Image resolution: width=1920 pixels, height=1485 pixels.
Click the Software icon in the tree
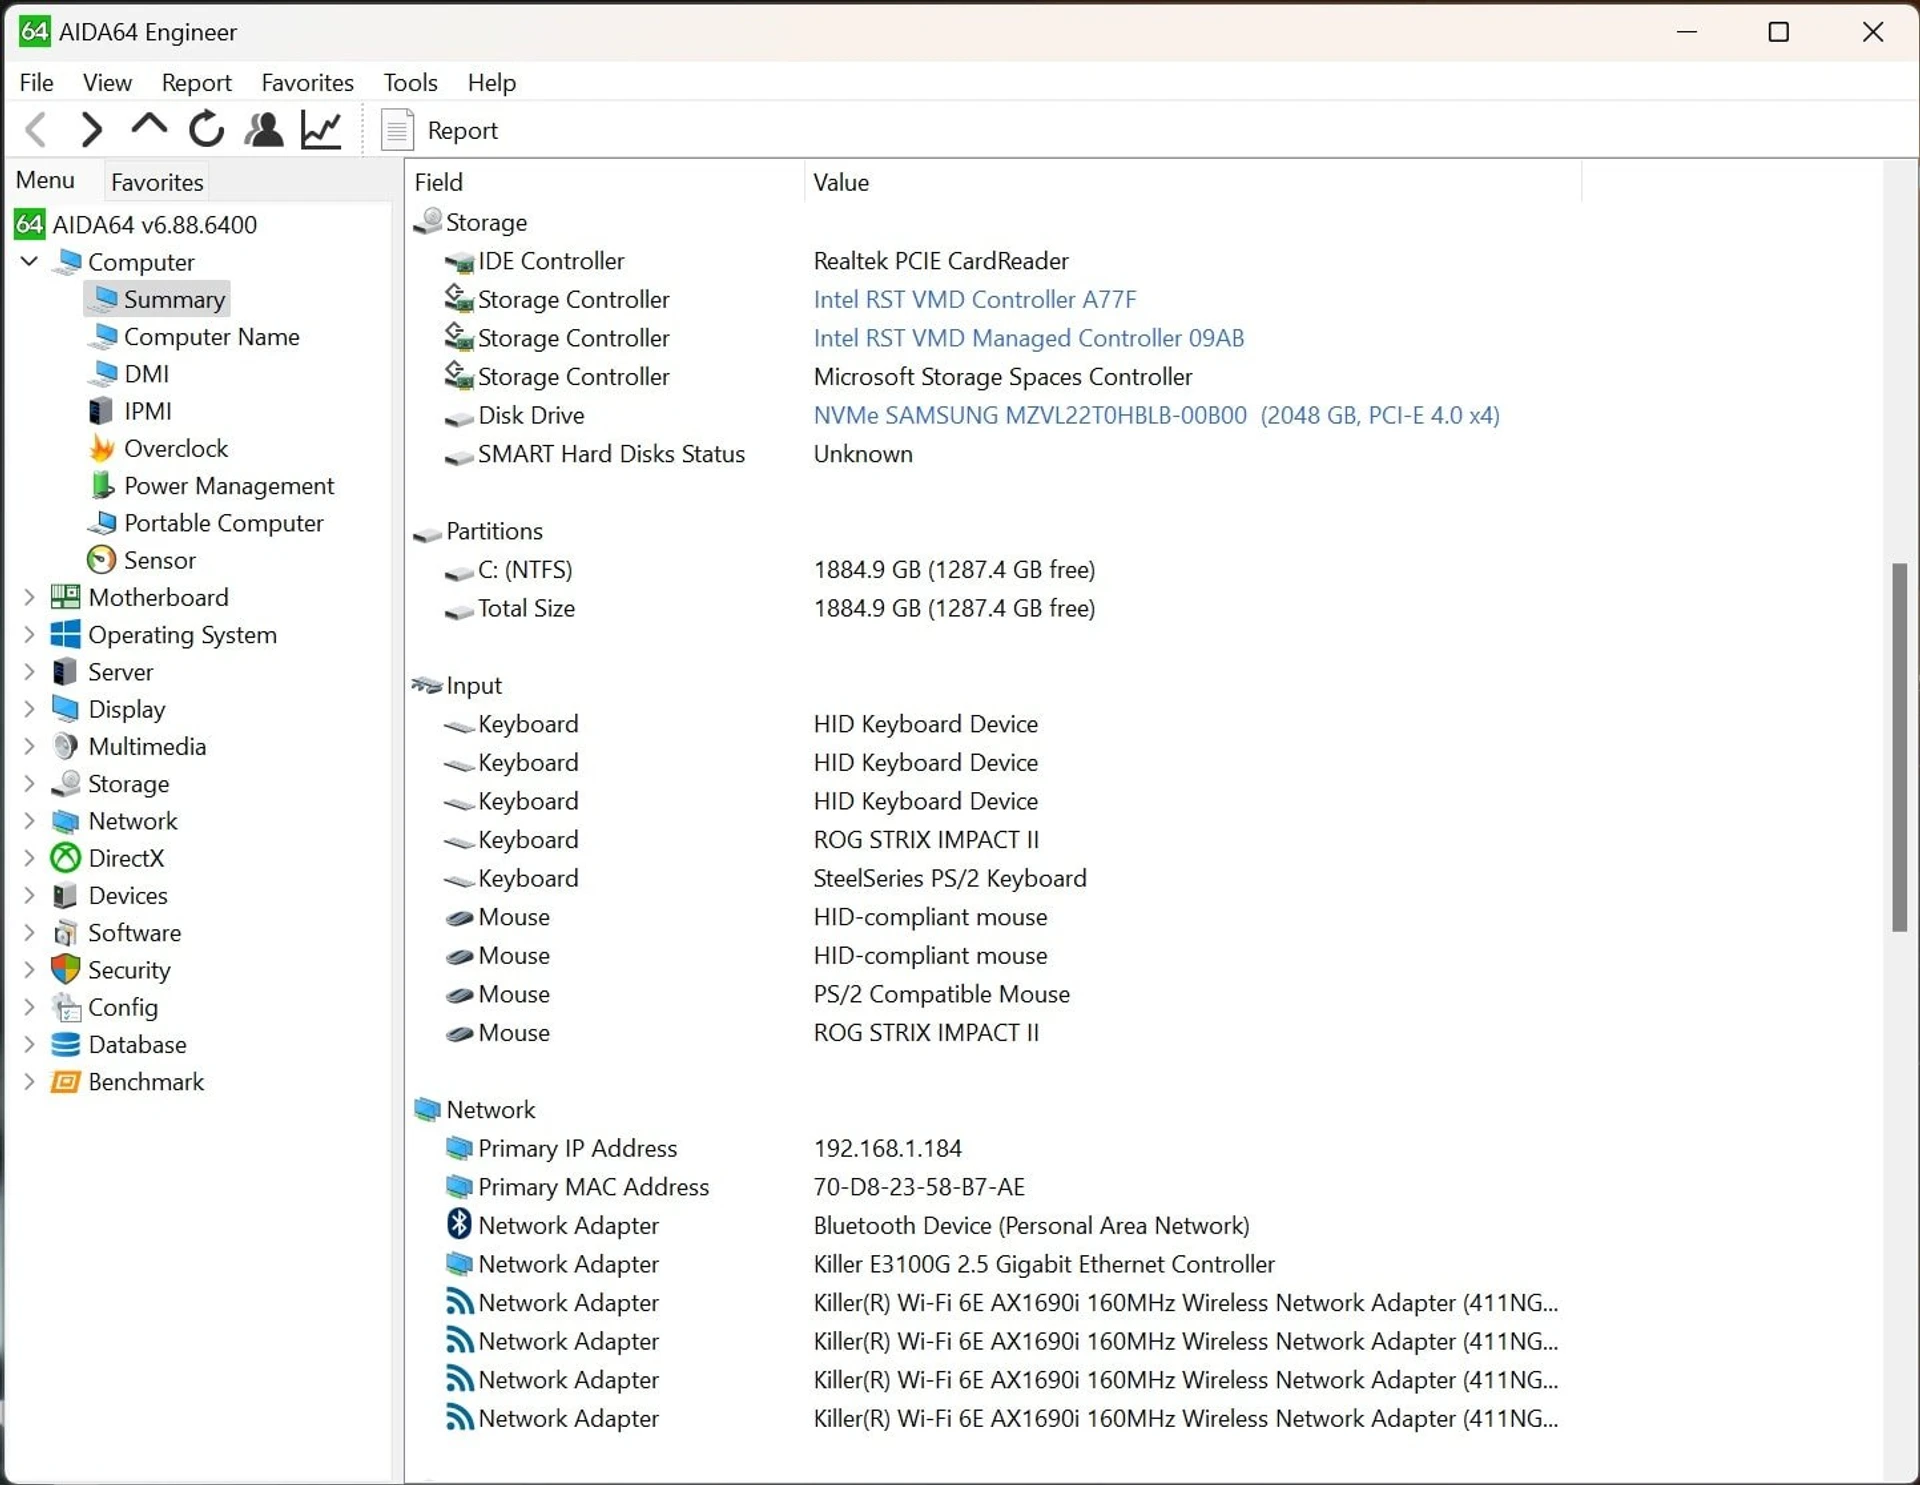tap(65, 933)
